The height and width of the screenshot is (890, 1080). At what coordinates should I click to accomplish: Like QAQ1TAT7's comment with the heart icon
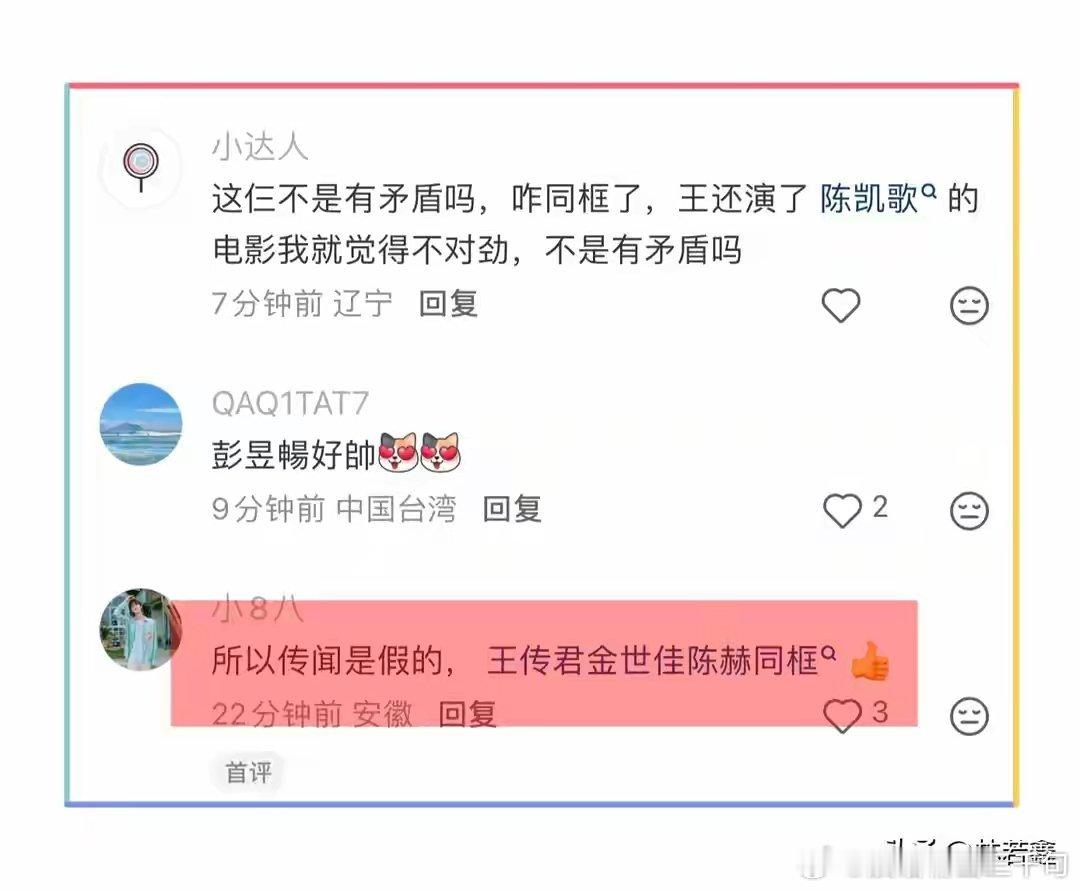(842, 510)
